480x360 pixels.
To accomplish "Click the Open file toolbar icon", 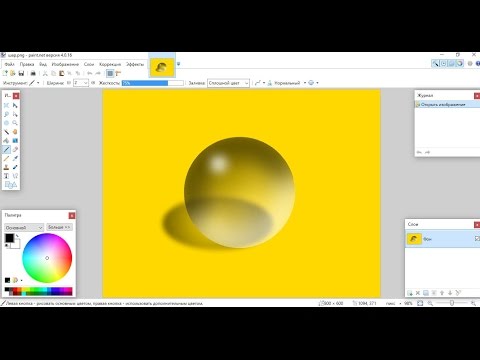I will tap(13, 73).
